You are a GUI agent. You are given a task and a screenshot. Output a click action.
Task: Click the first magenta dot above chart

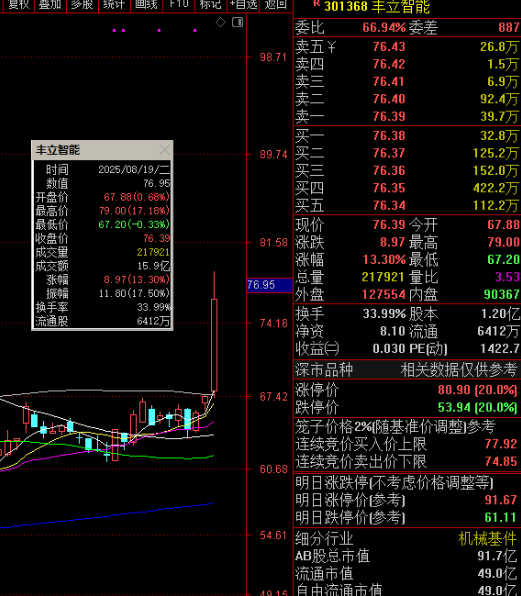114,30
